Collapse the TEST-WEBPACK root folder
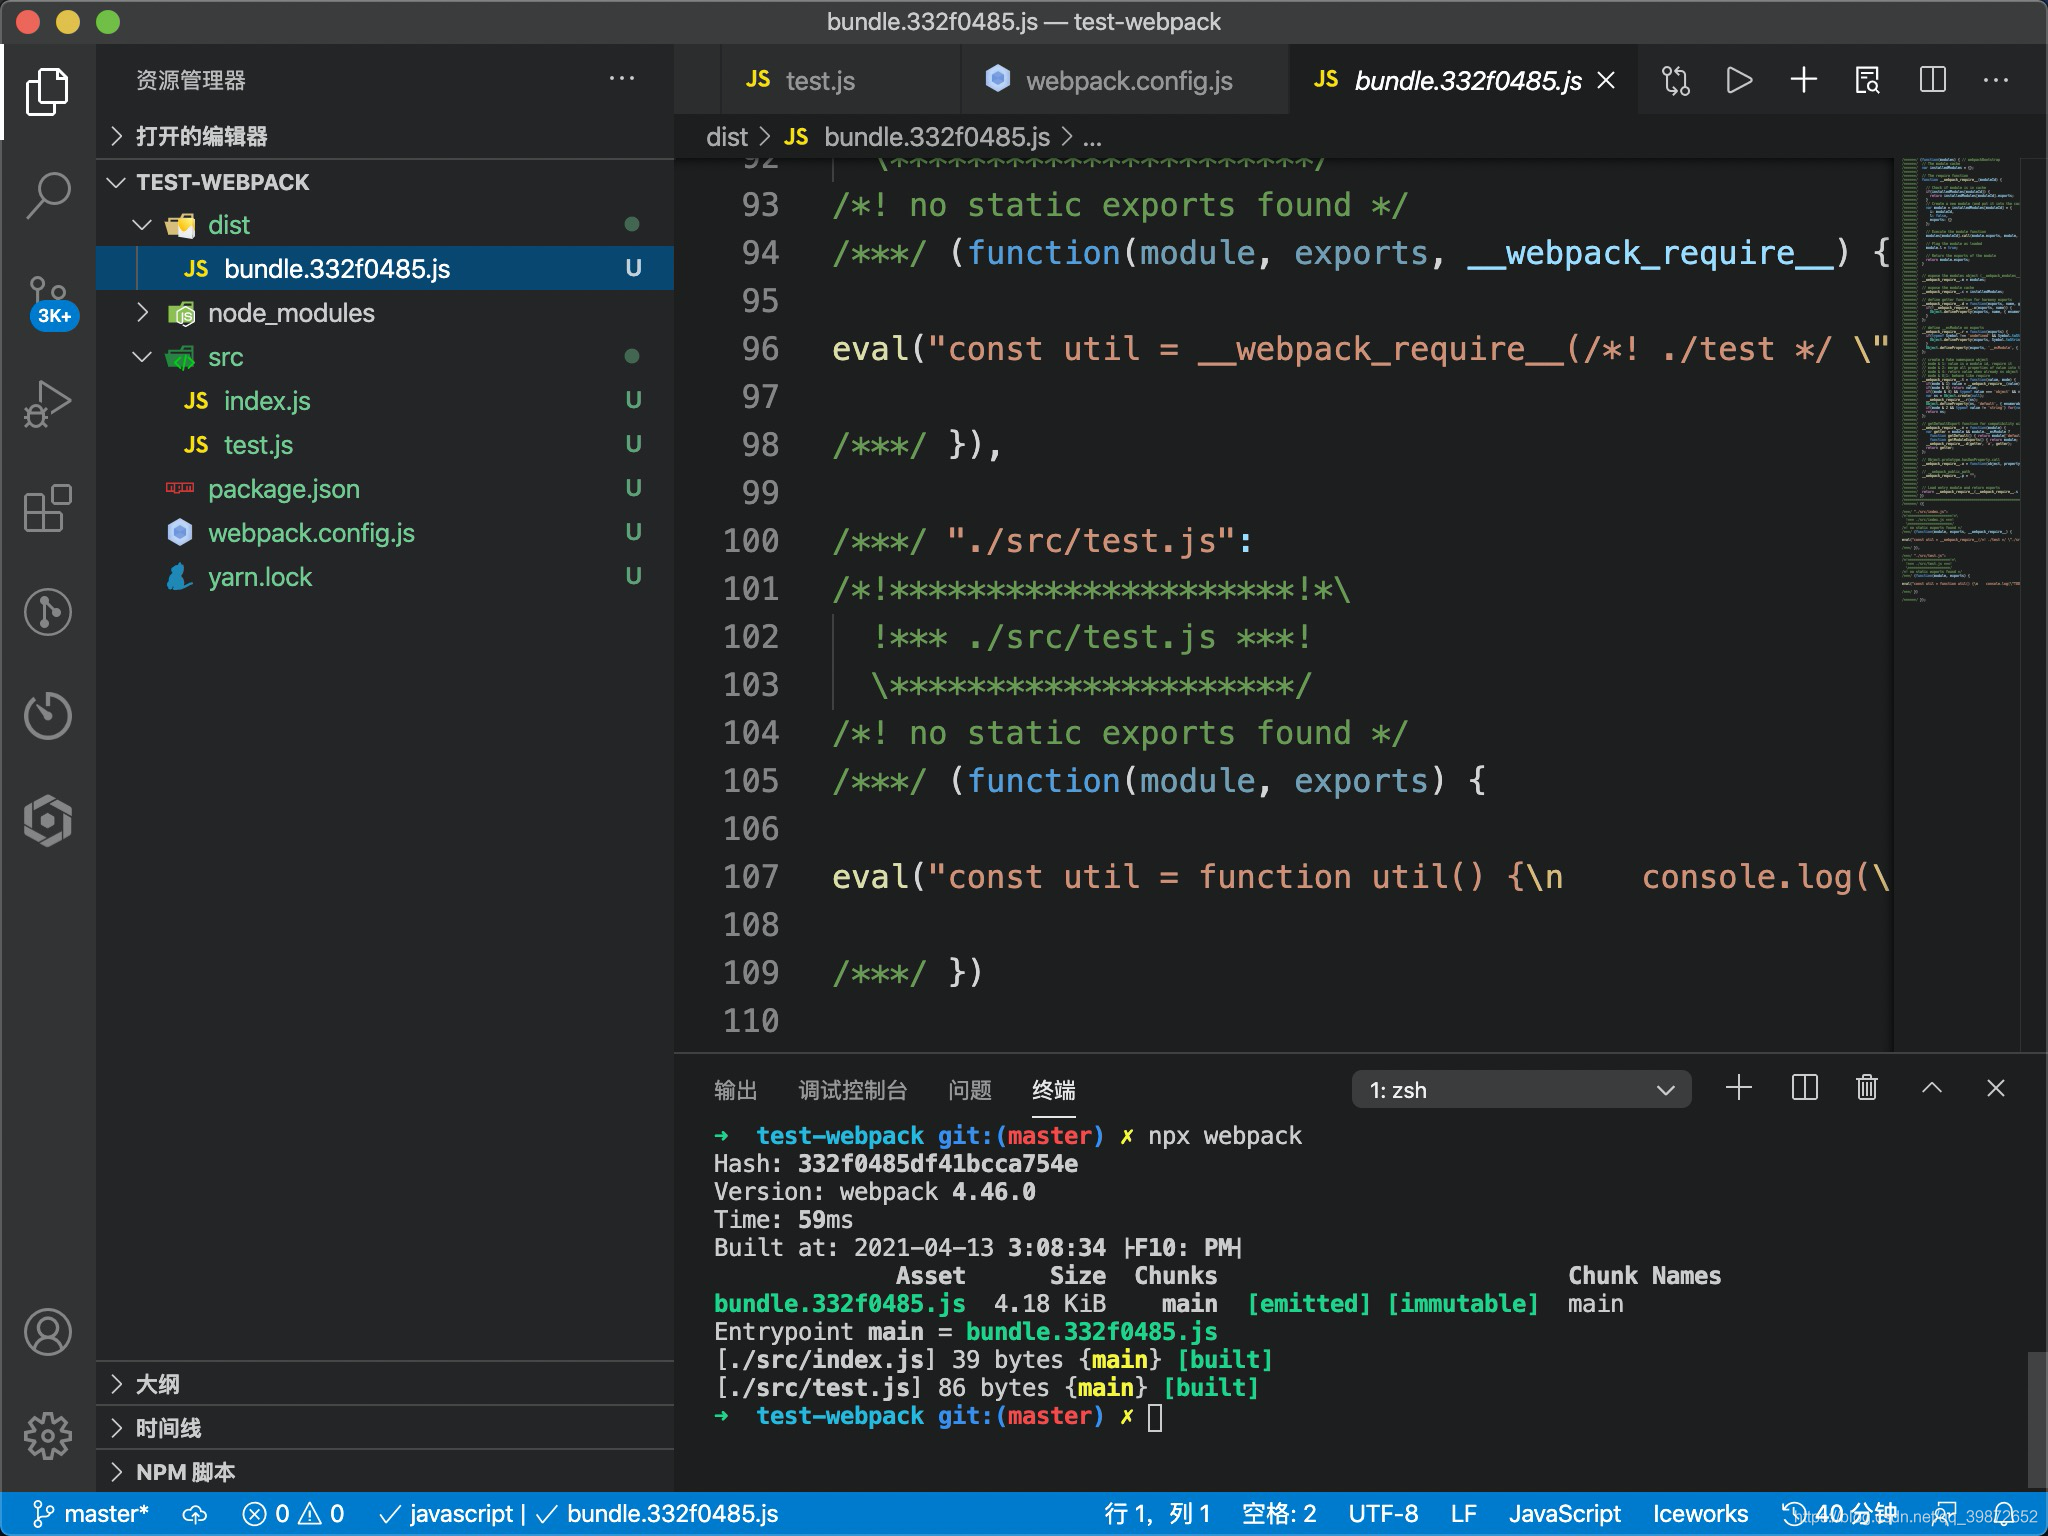The width and height of the screenshot is (2048, 1536). coord(385,182)
